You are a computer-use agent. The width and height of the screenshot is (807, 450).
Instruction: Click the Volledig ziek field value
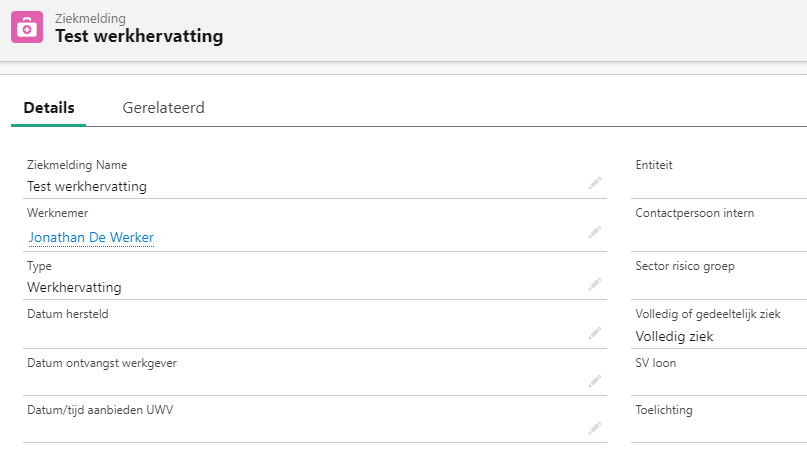(674, 336)
